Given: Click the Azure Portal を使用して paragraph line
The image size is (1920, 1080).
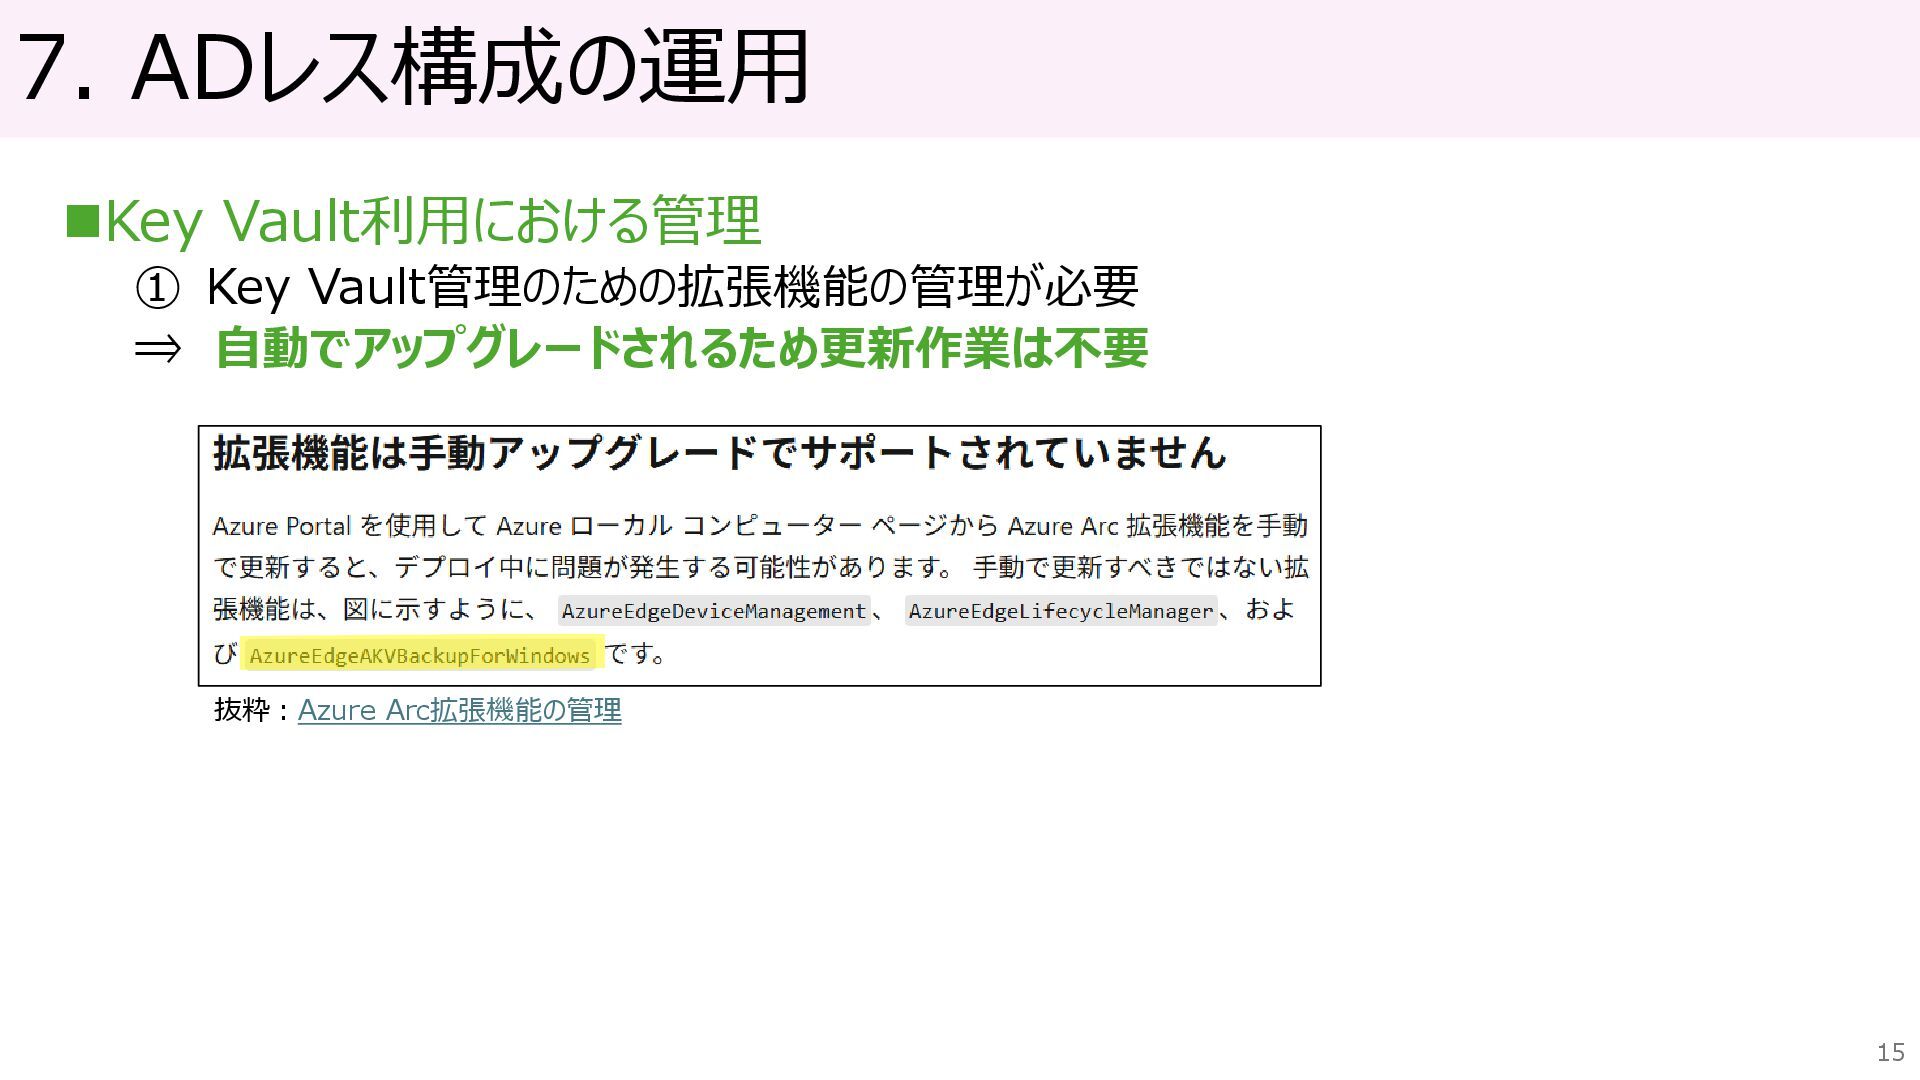Looking at the screenshot, I should pos(350,526).
